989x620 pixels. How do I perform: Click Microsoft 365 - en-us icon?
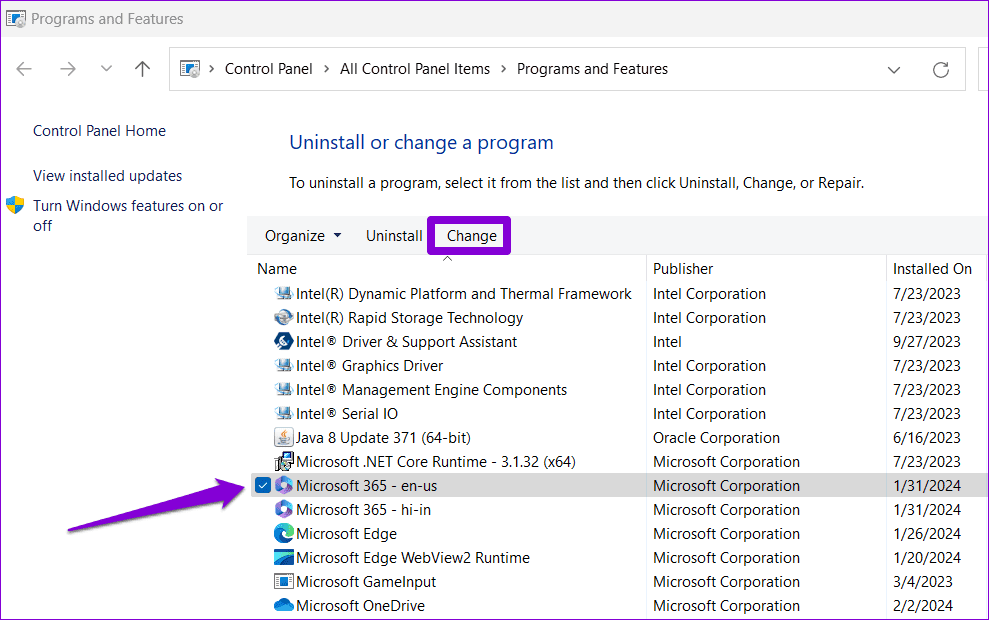tap(284, 485)
